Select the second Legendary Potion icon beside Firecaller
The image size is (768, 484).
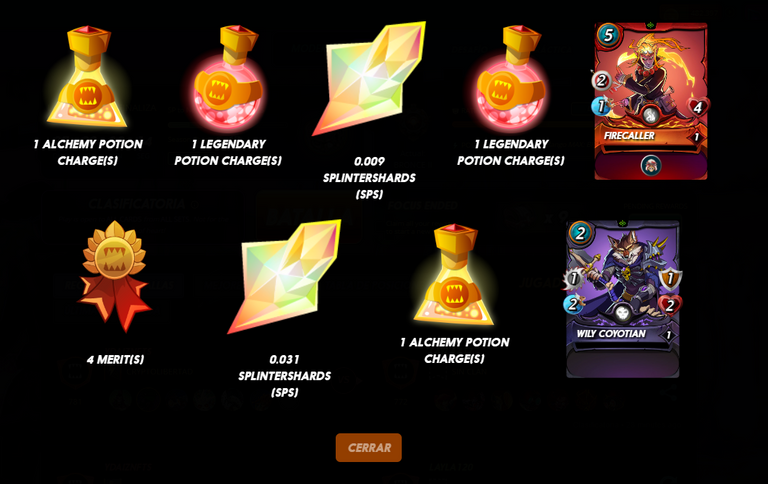point(511,78)
